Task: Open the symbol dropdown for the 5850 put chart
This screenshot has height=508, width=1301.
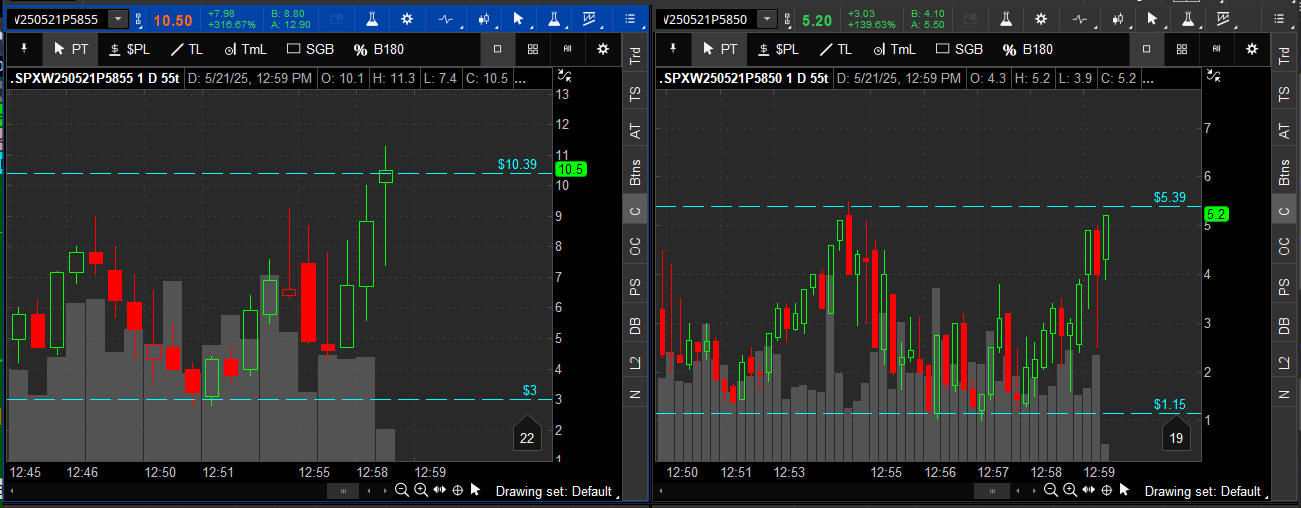Action: (767, 19)
